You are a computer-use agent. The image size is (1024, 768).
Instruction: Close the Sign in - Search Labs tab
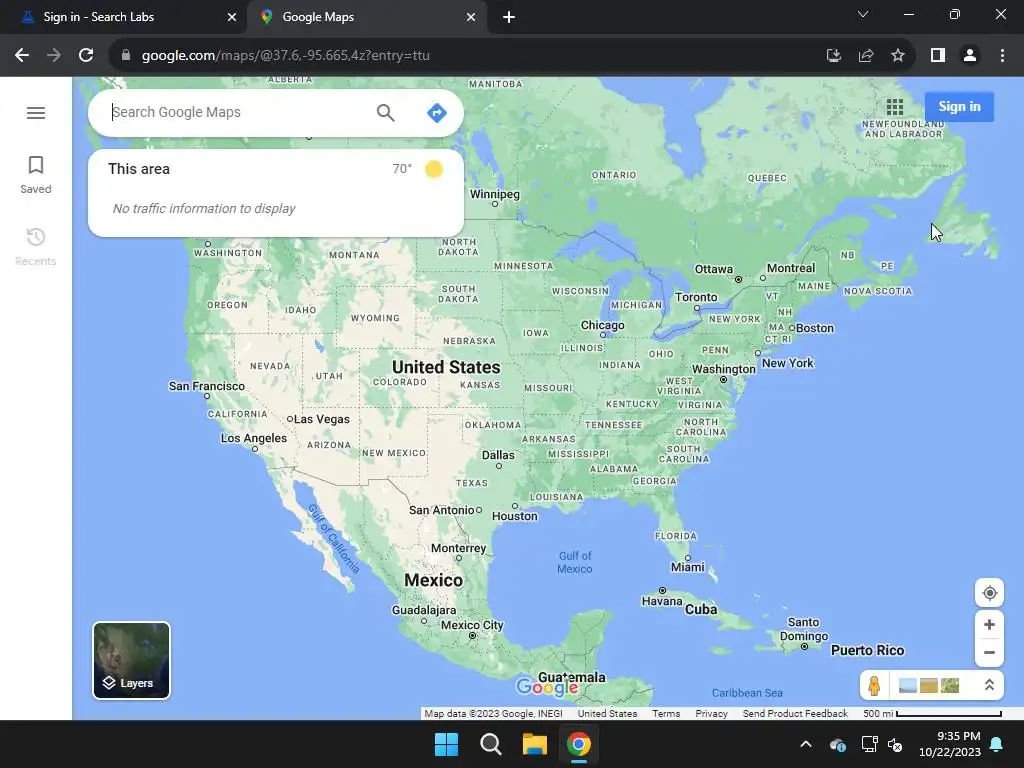(232, 17)
